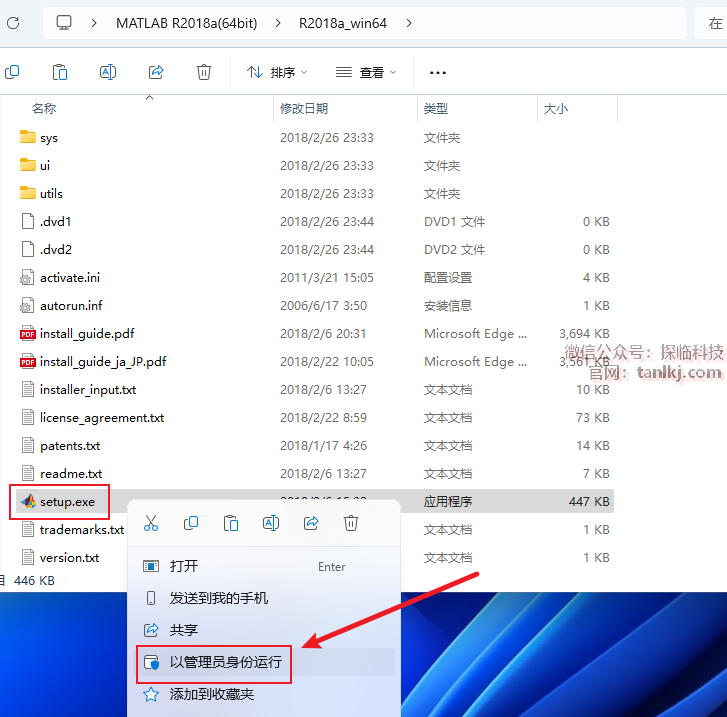Select patents.txt file
Image resolution: width=727 pixels, height=717 pixels.
point(70,446)
